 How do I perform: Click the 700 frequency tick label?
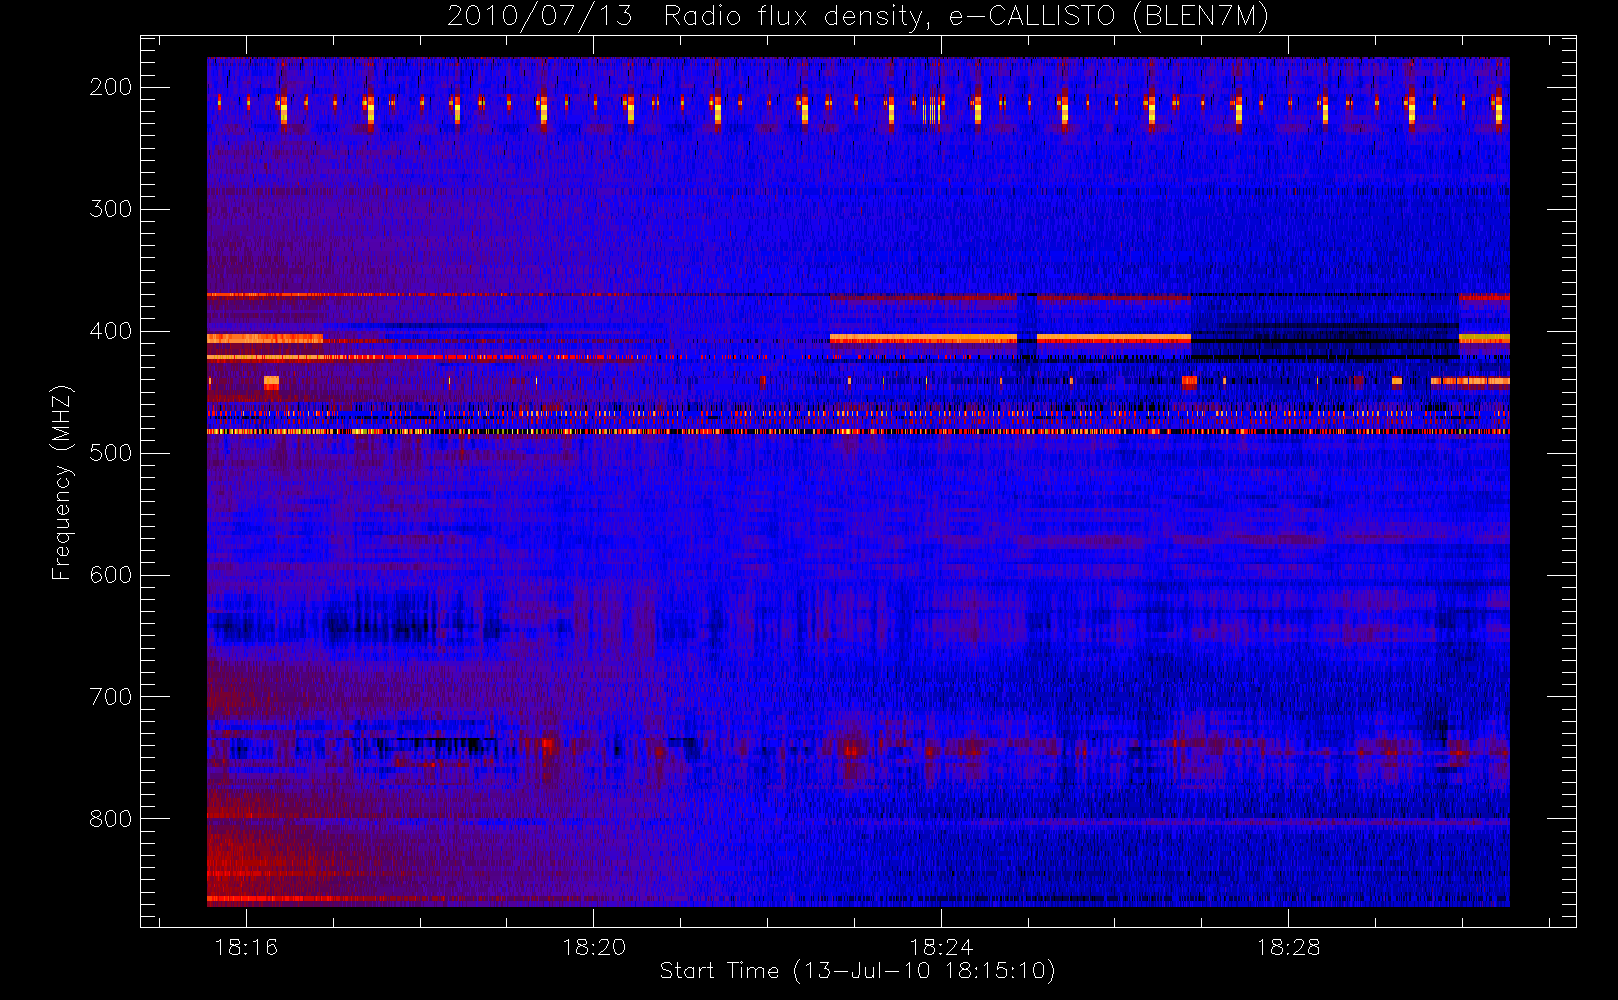[x=111, y=697]
